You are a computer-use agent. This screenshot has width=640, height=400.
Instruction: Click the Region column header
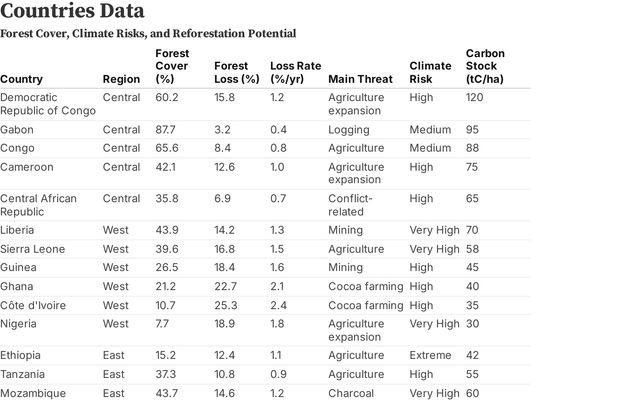pyautogui.click(x=121, y=79)
